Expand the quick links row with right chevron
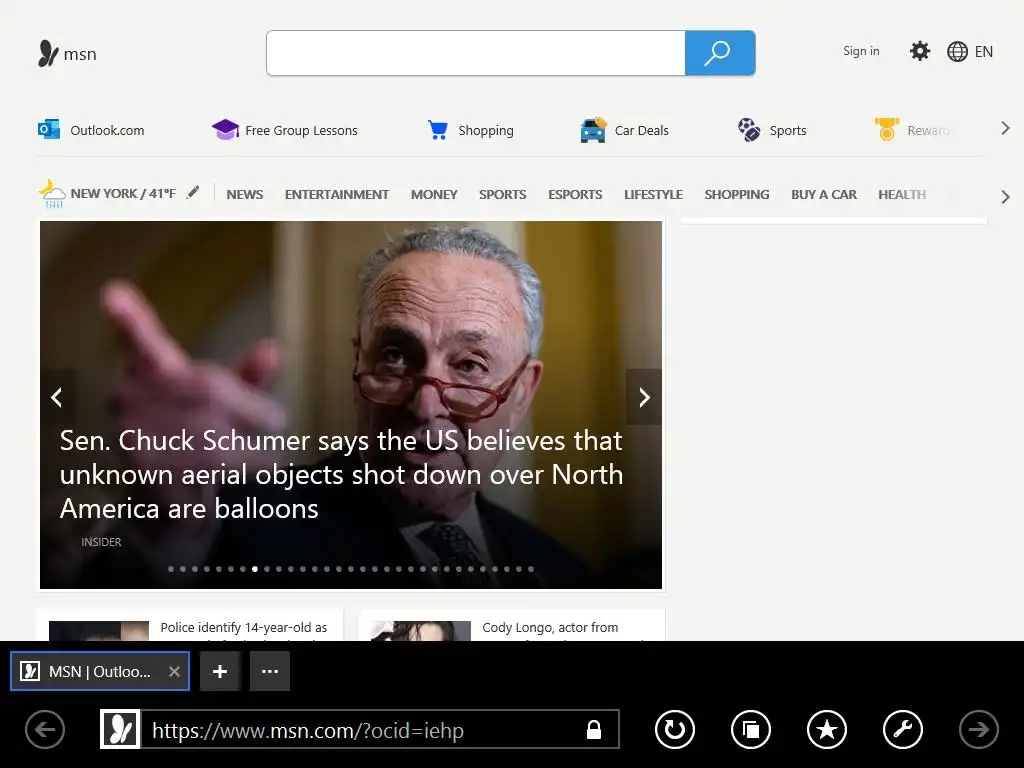 click(x=1006, y=129)
